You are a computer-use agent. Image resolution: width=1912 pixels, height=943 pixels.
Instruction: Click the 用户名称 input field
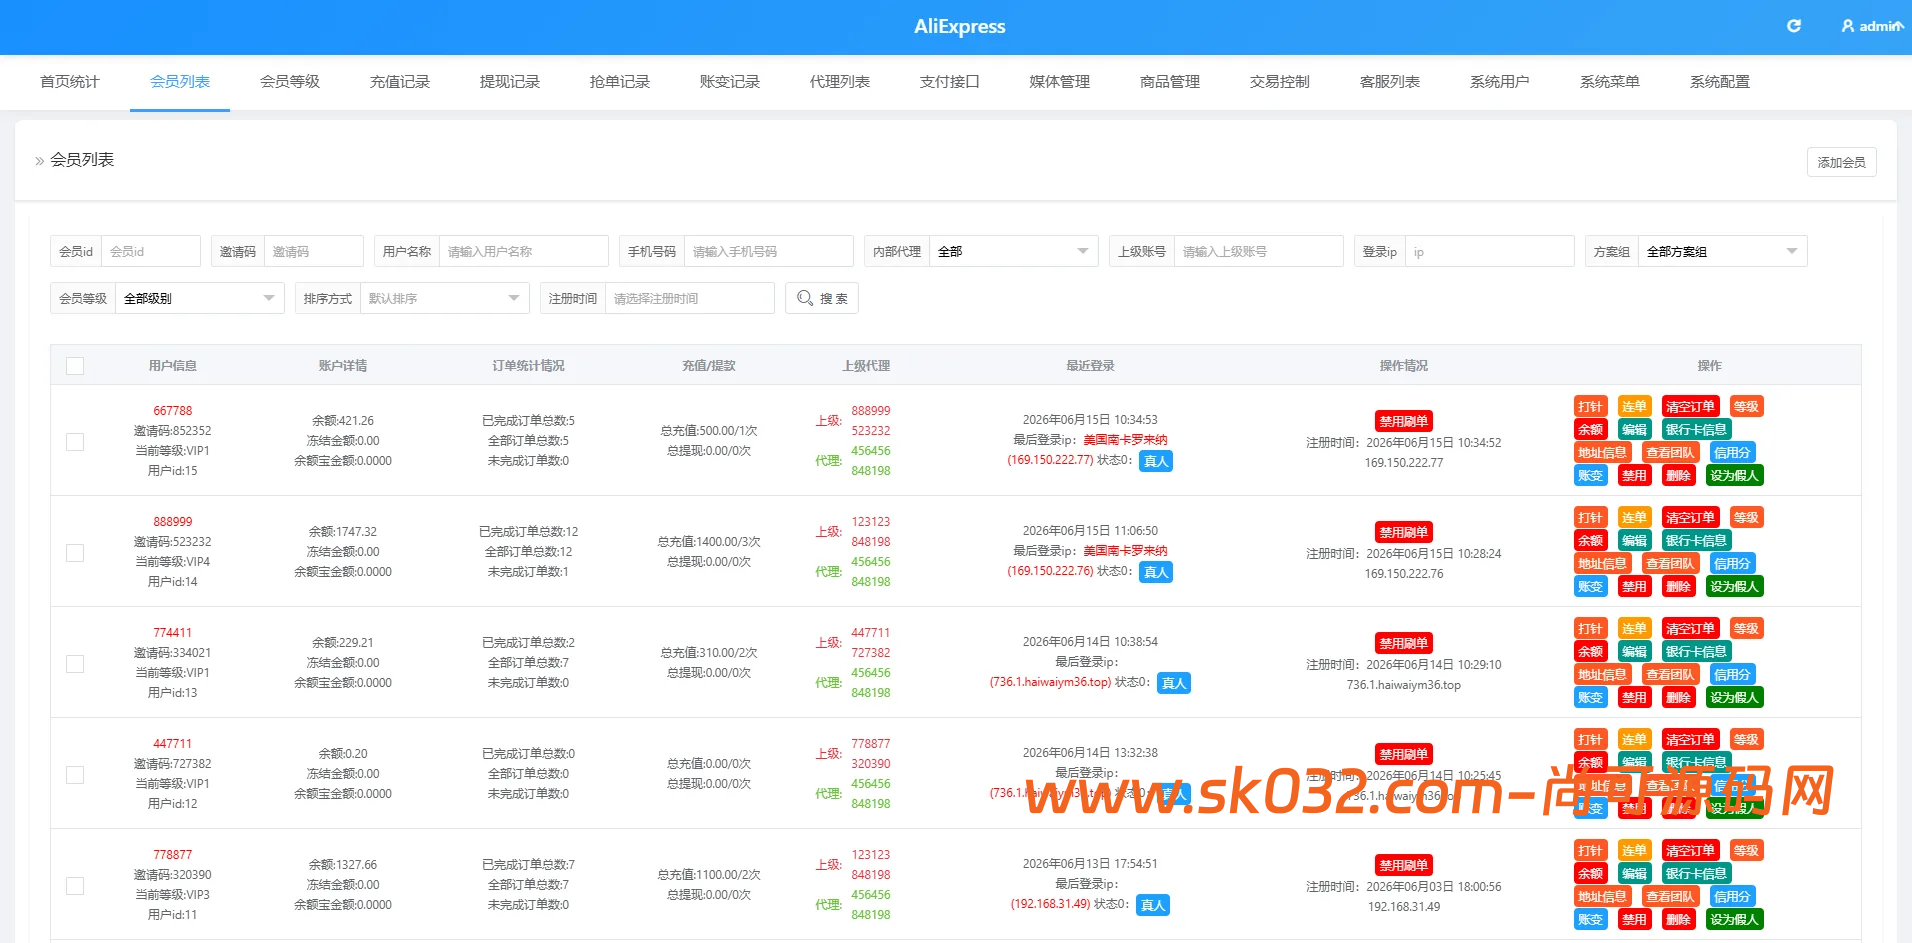click(x=524, y=251)
